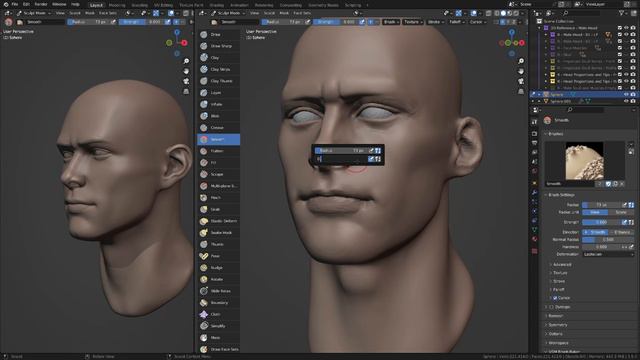640x360 pixels.
Task: Select the Nudge brush
Action: (218, 268)
